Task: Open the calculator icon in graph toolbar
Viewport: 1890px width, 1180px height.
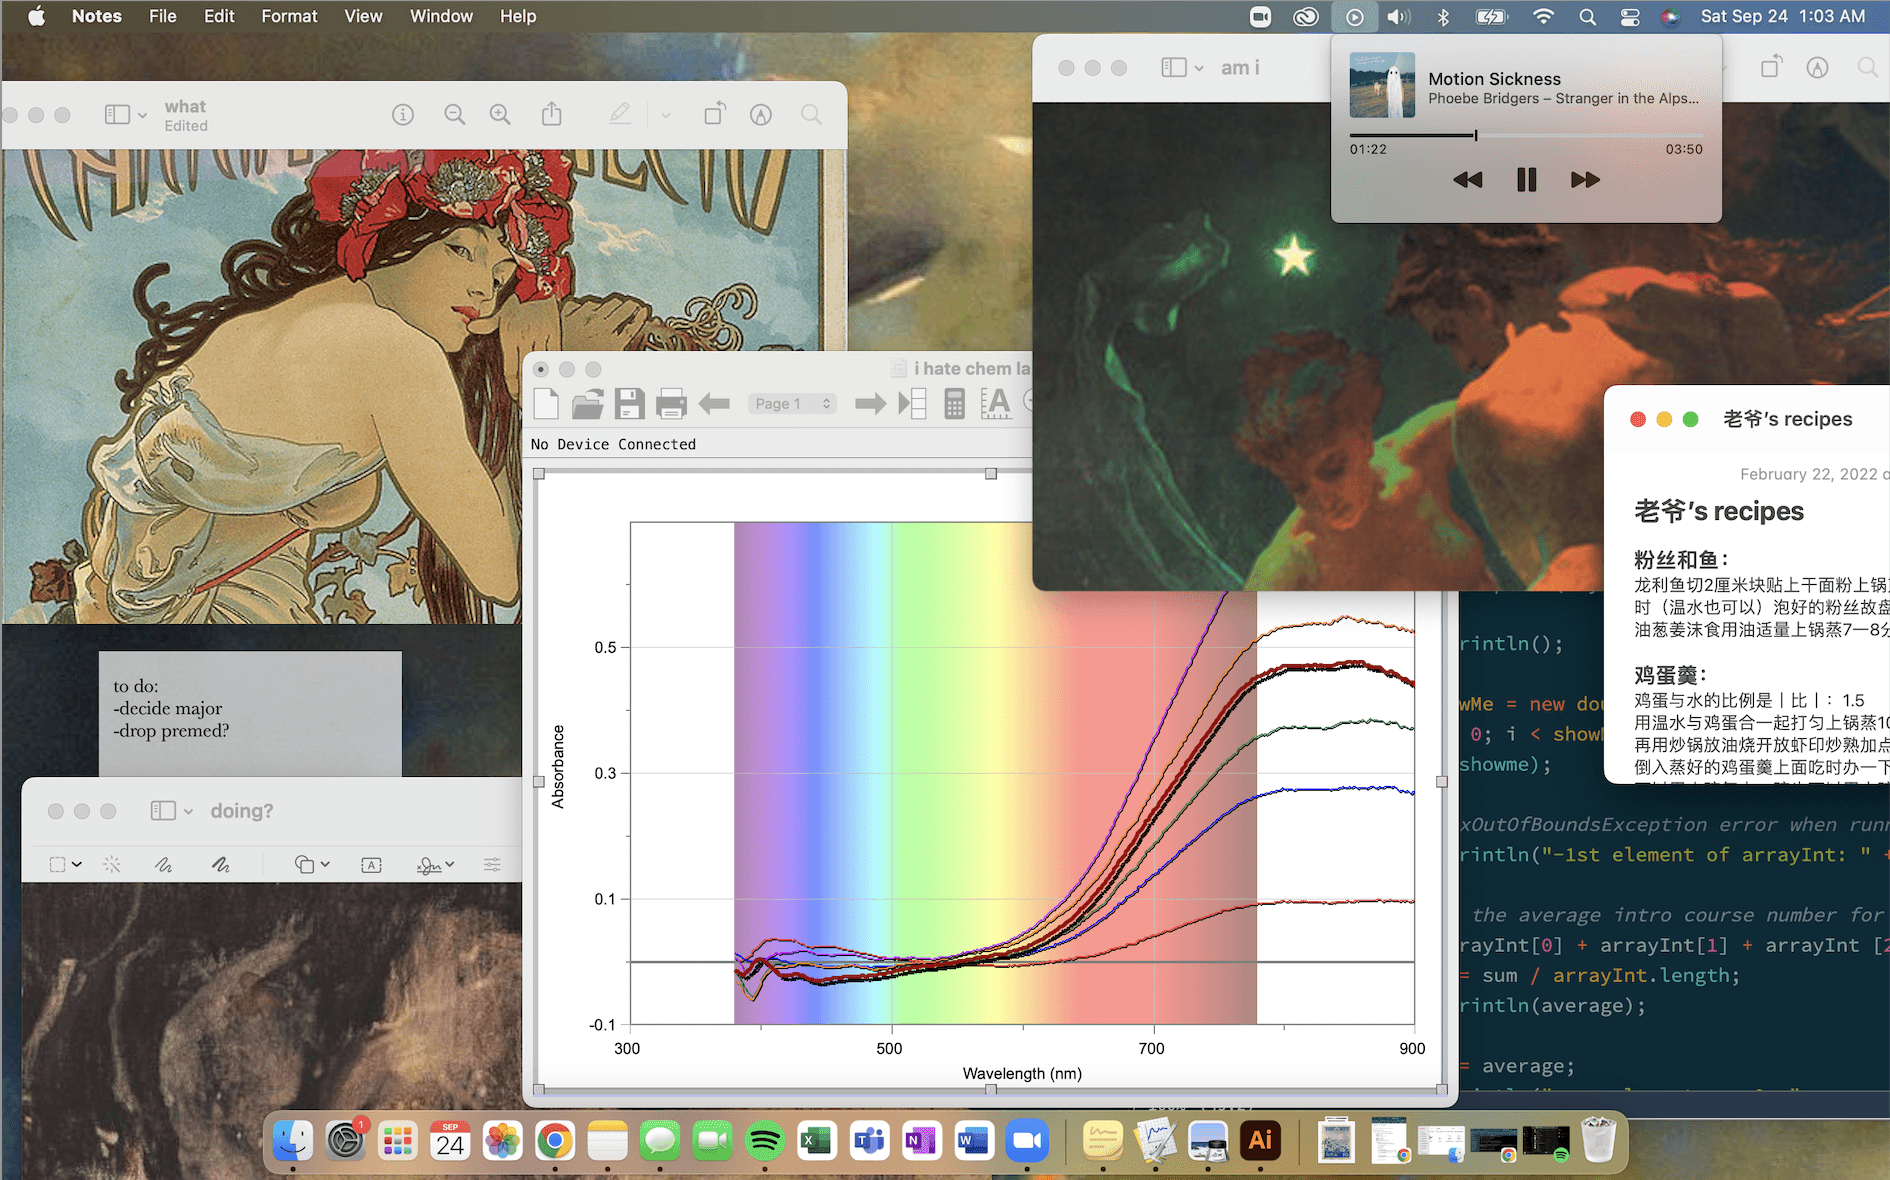Action: 954,403
